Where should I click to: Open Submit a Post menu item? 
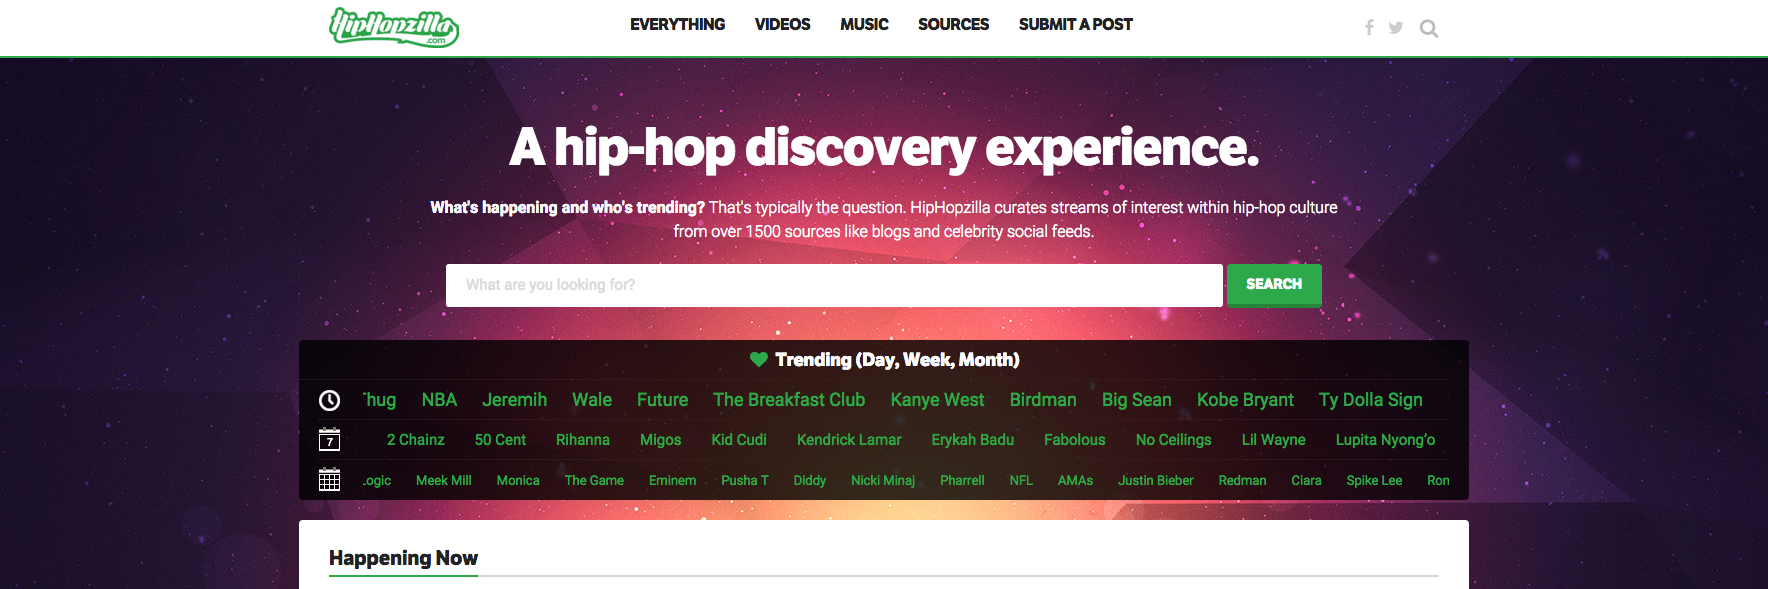(x=1075, y=25)
